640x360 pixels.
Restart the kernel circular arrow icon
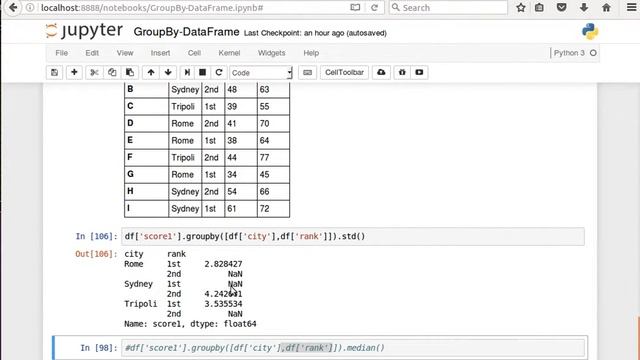pyautogui.click(x=218, y=72)
